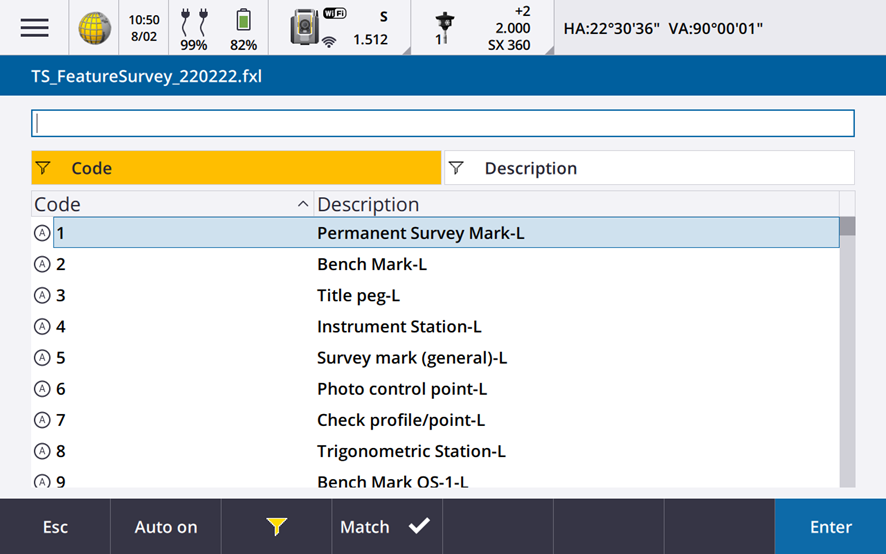Sort by the Code column header
Image resolution: width=886 pixels, height=554 pixels.
pos(172,204)
